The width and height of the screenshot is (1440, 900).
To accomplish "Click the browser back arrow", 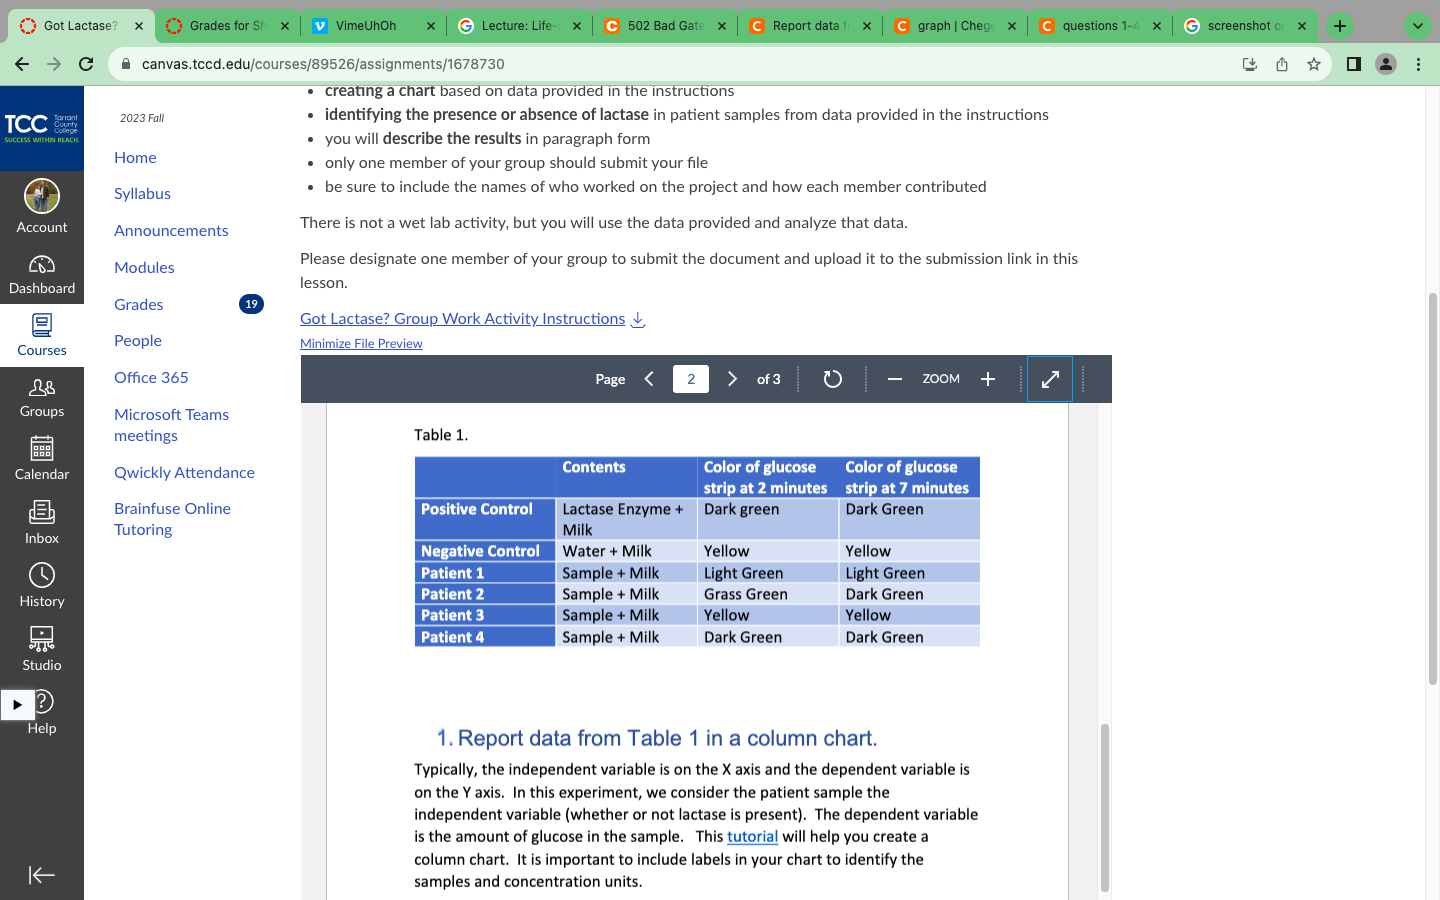I will (22, 64).
